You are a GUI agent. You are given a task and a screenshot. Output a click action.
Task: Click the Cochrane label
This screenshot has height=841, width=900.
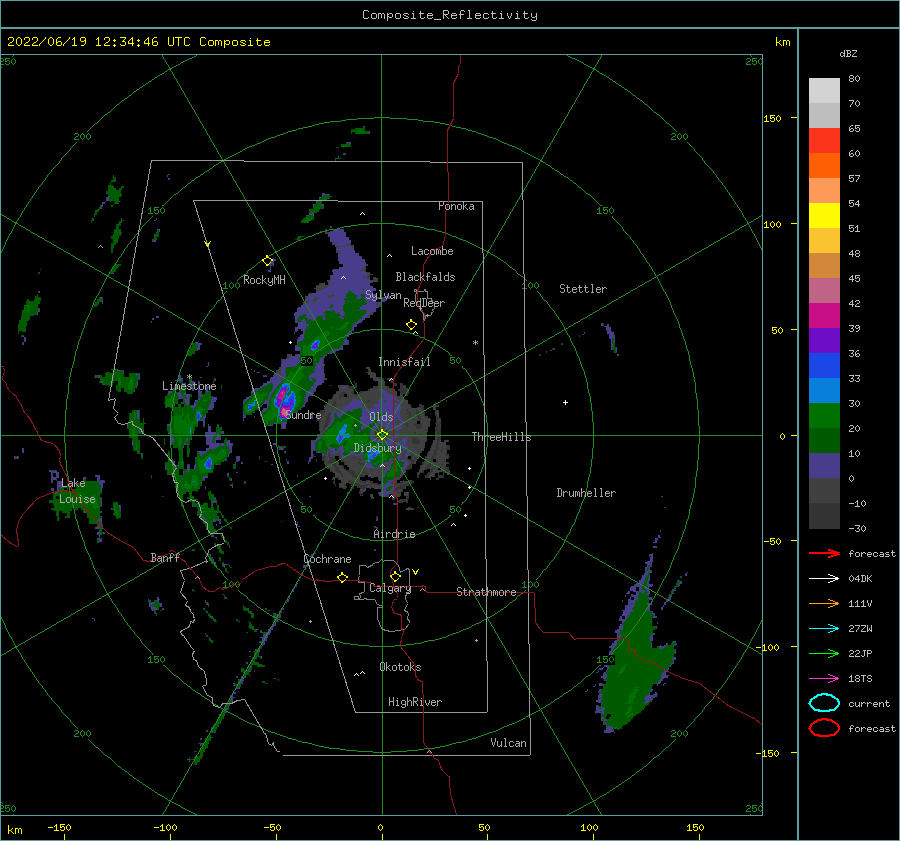[327, 559]
